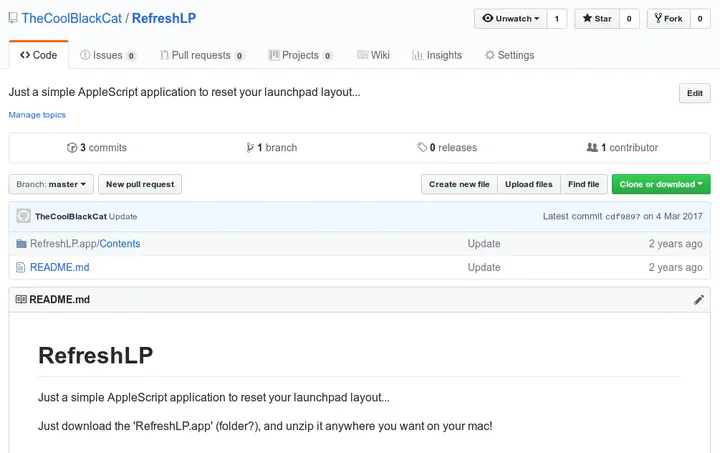This screenshot has width=720, height=453.
Task: Switch to the Issues tab
Action: (x=107, y=55)
